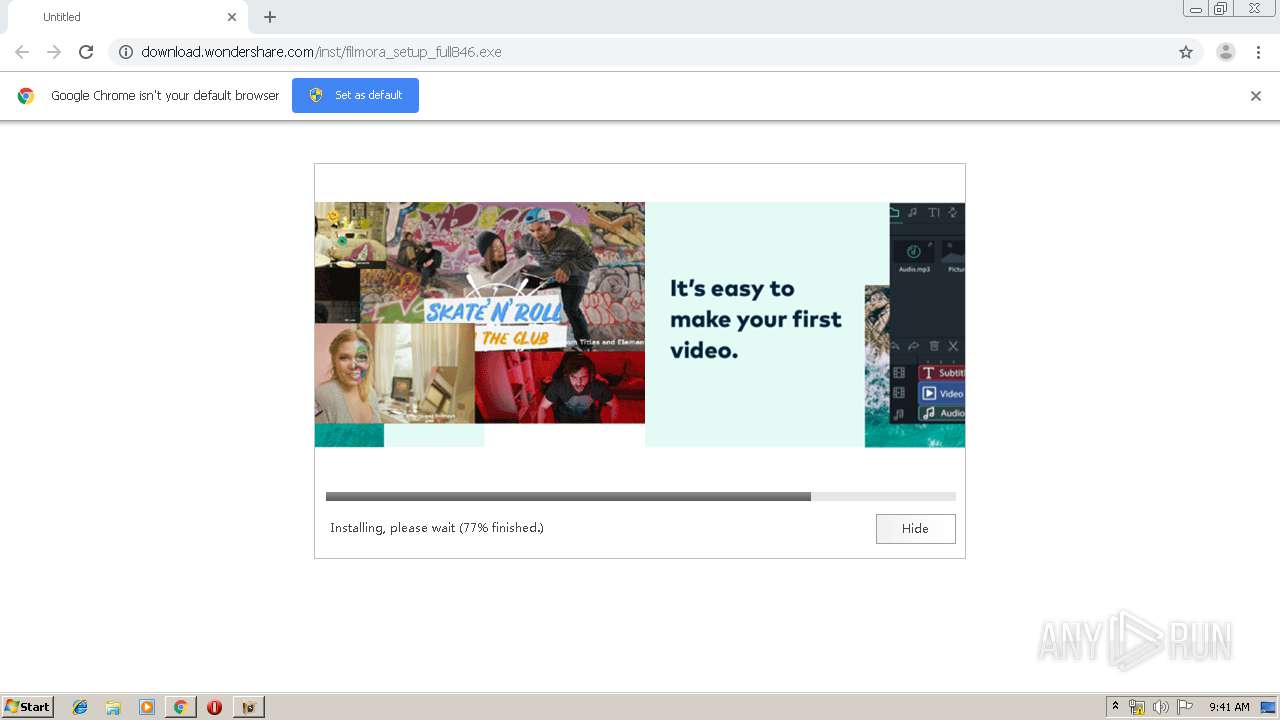The height and width of the screenshot is (720, 1280).
Task: Click the 9:41 AM system clock
Action: [1229, 707]
